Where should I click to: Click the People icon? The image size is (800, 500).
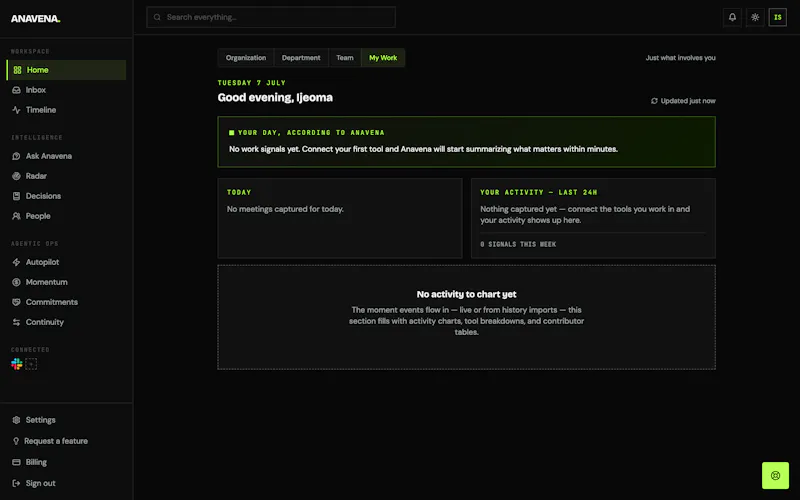point(16,216)
